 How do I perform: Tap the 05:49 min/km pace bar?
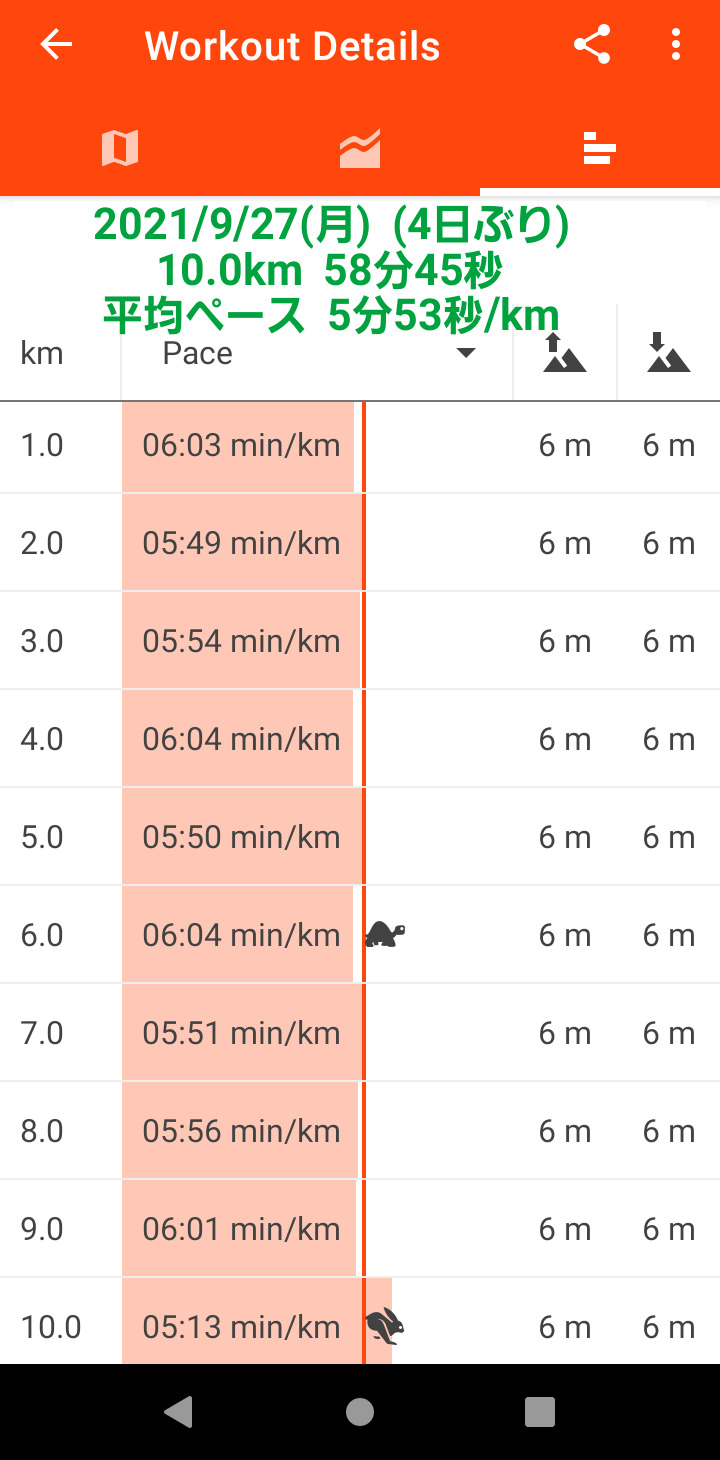tap(241, 543)
